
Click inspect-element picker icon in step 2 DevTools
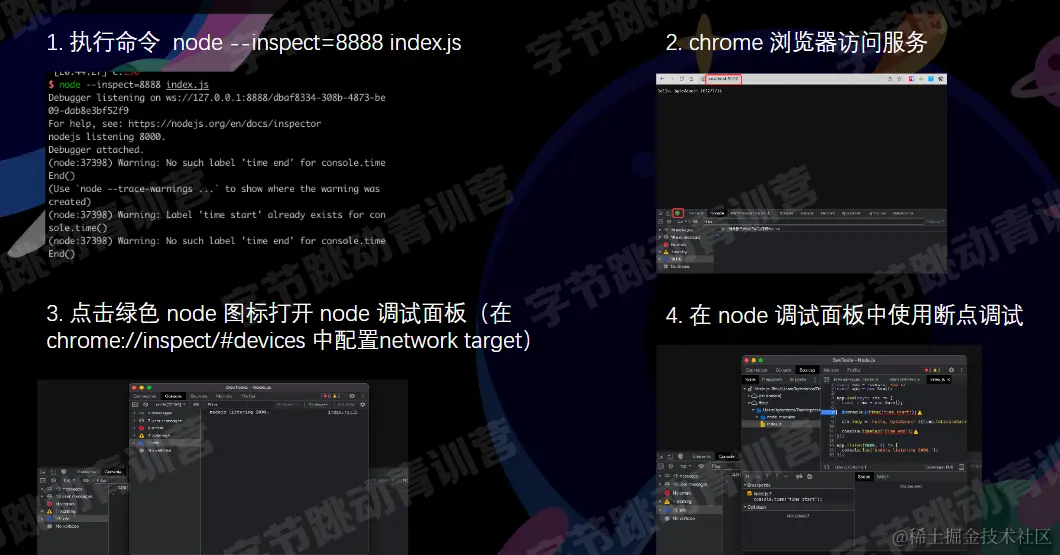pyautogui.click(x=660, y=214)
